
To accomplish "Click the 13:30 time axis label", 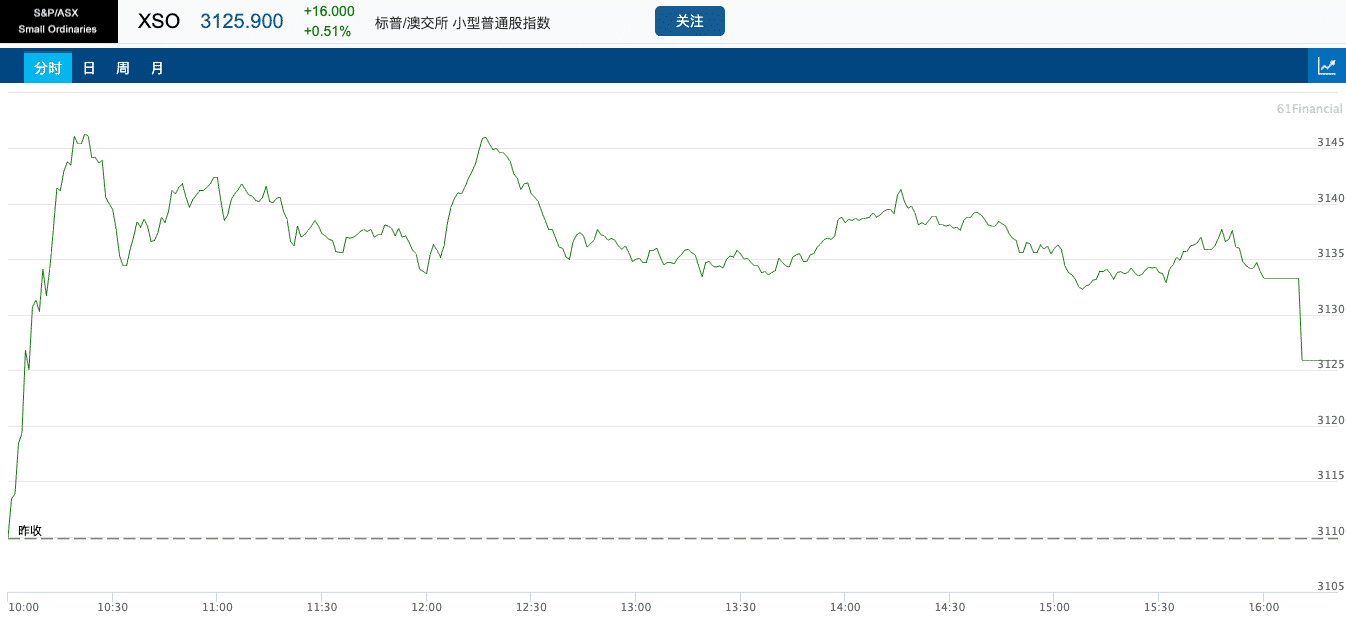I will (740, 607).
